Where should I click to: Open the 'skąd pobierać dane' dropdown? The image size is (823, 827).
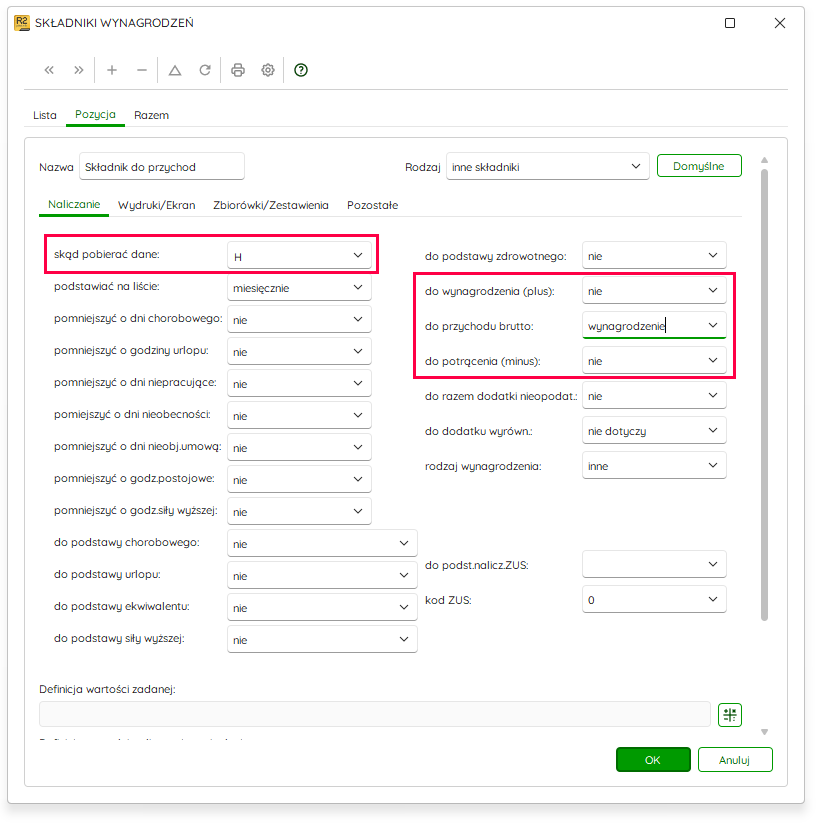pyautogui.click(x=299, y=255)
